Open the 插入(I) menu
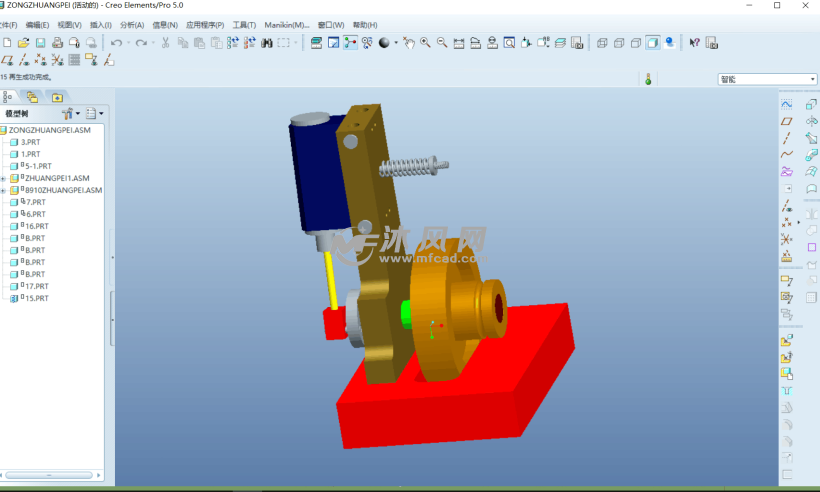Image resolution: width=820 pixels, height=492 pixels. pos(100,25)
